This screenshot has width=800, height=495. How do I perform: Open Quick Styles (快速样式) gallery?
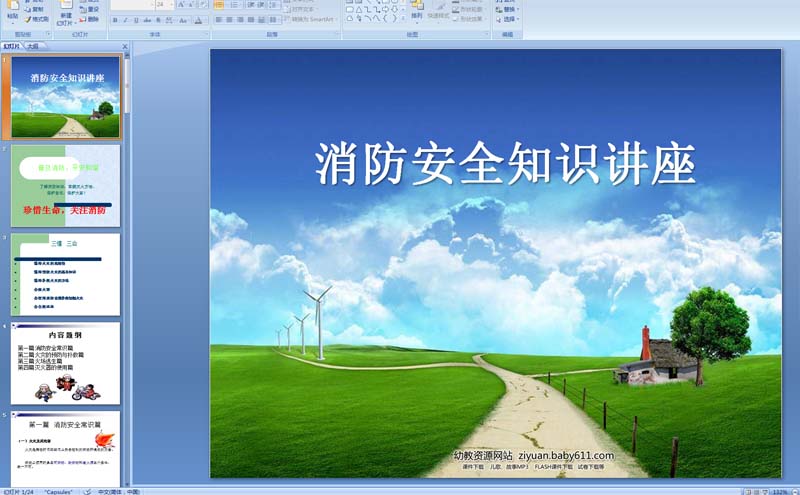click(x=439, y=12)
